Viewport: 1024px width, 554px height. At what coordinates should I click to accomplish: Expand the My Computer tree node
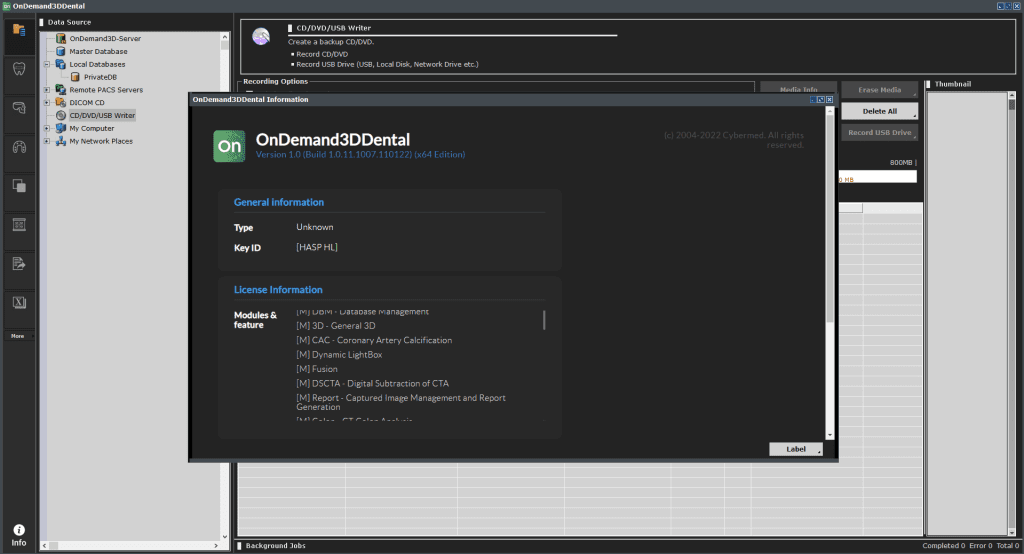(46, 128)
